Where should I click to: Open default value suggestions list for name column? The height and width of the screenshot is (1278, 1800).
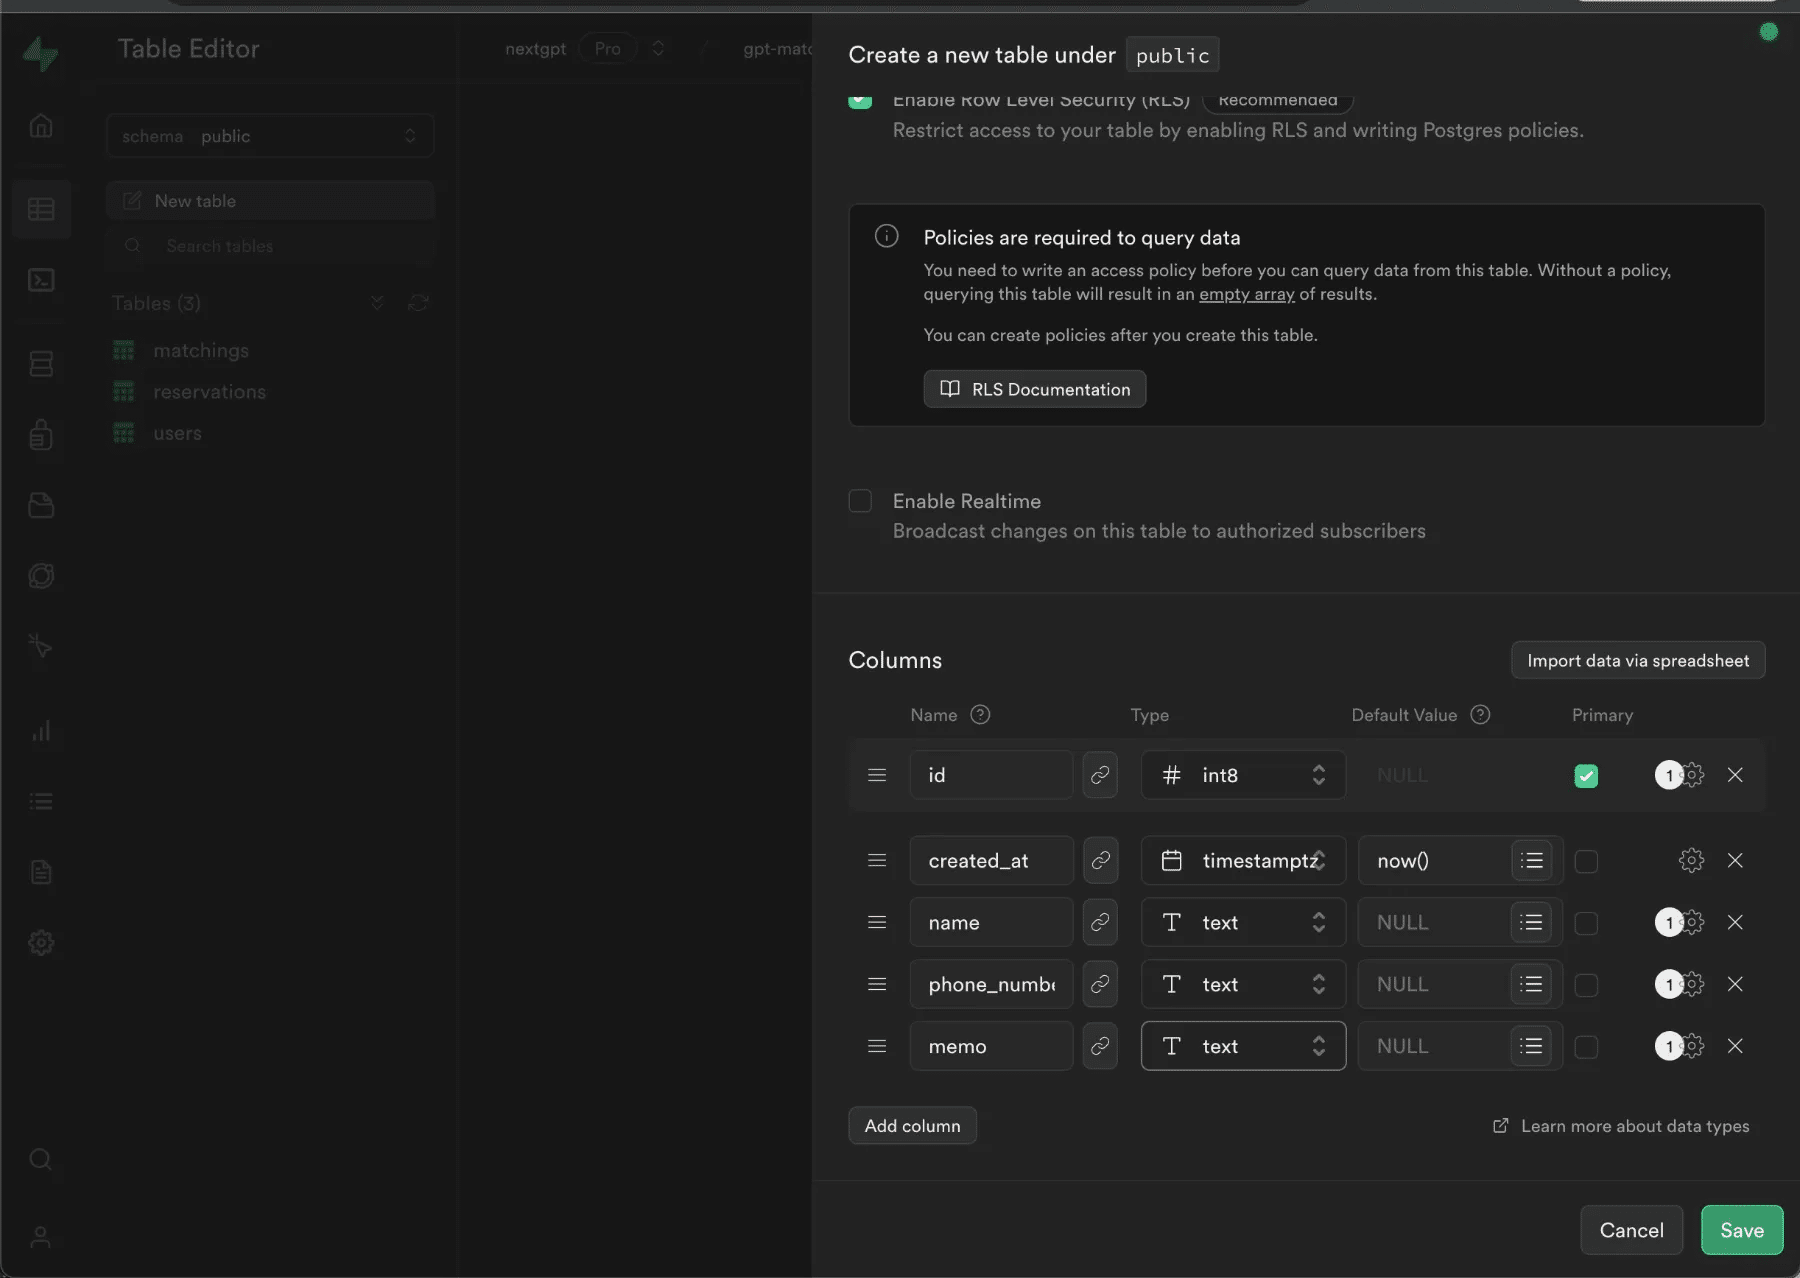click(x=1531, y=922)
